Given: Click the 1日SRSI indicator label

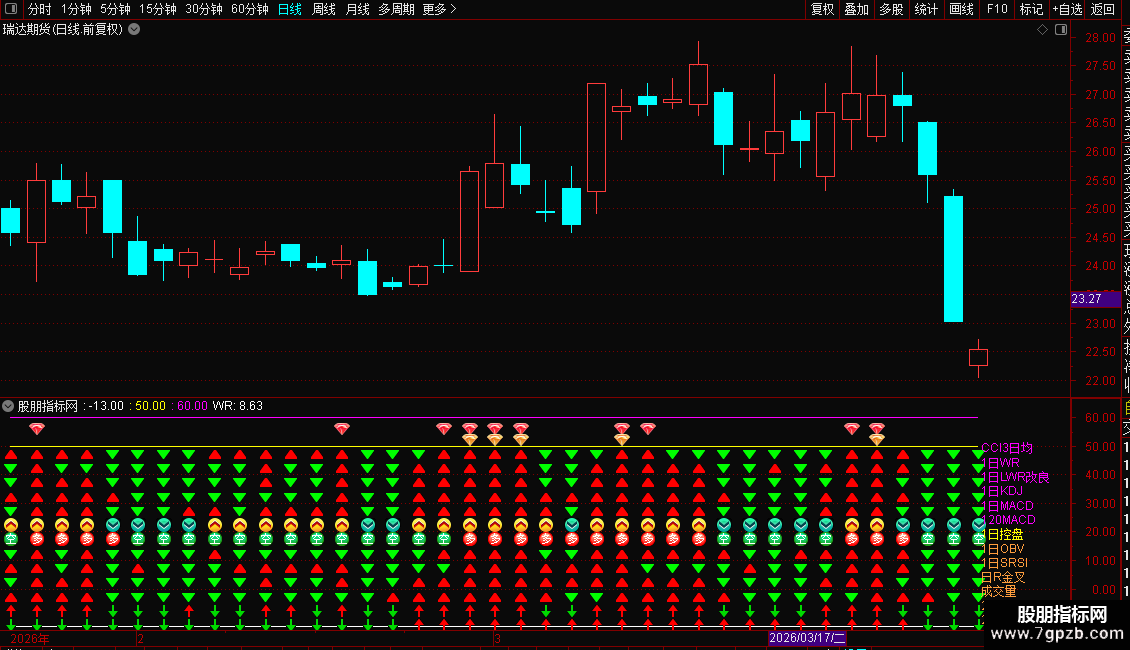Looking at the screenshot, I should [1005, 563].
